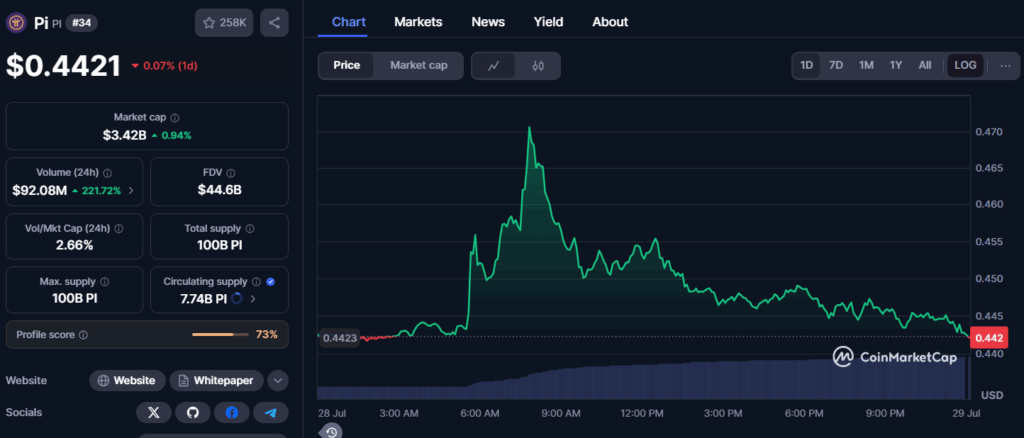The image size is (1024, 438).
Task: Select the 1D time range
Action: [x=807, y=65]
